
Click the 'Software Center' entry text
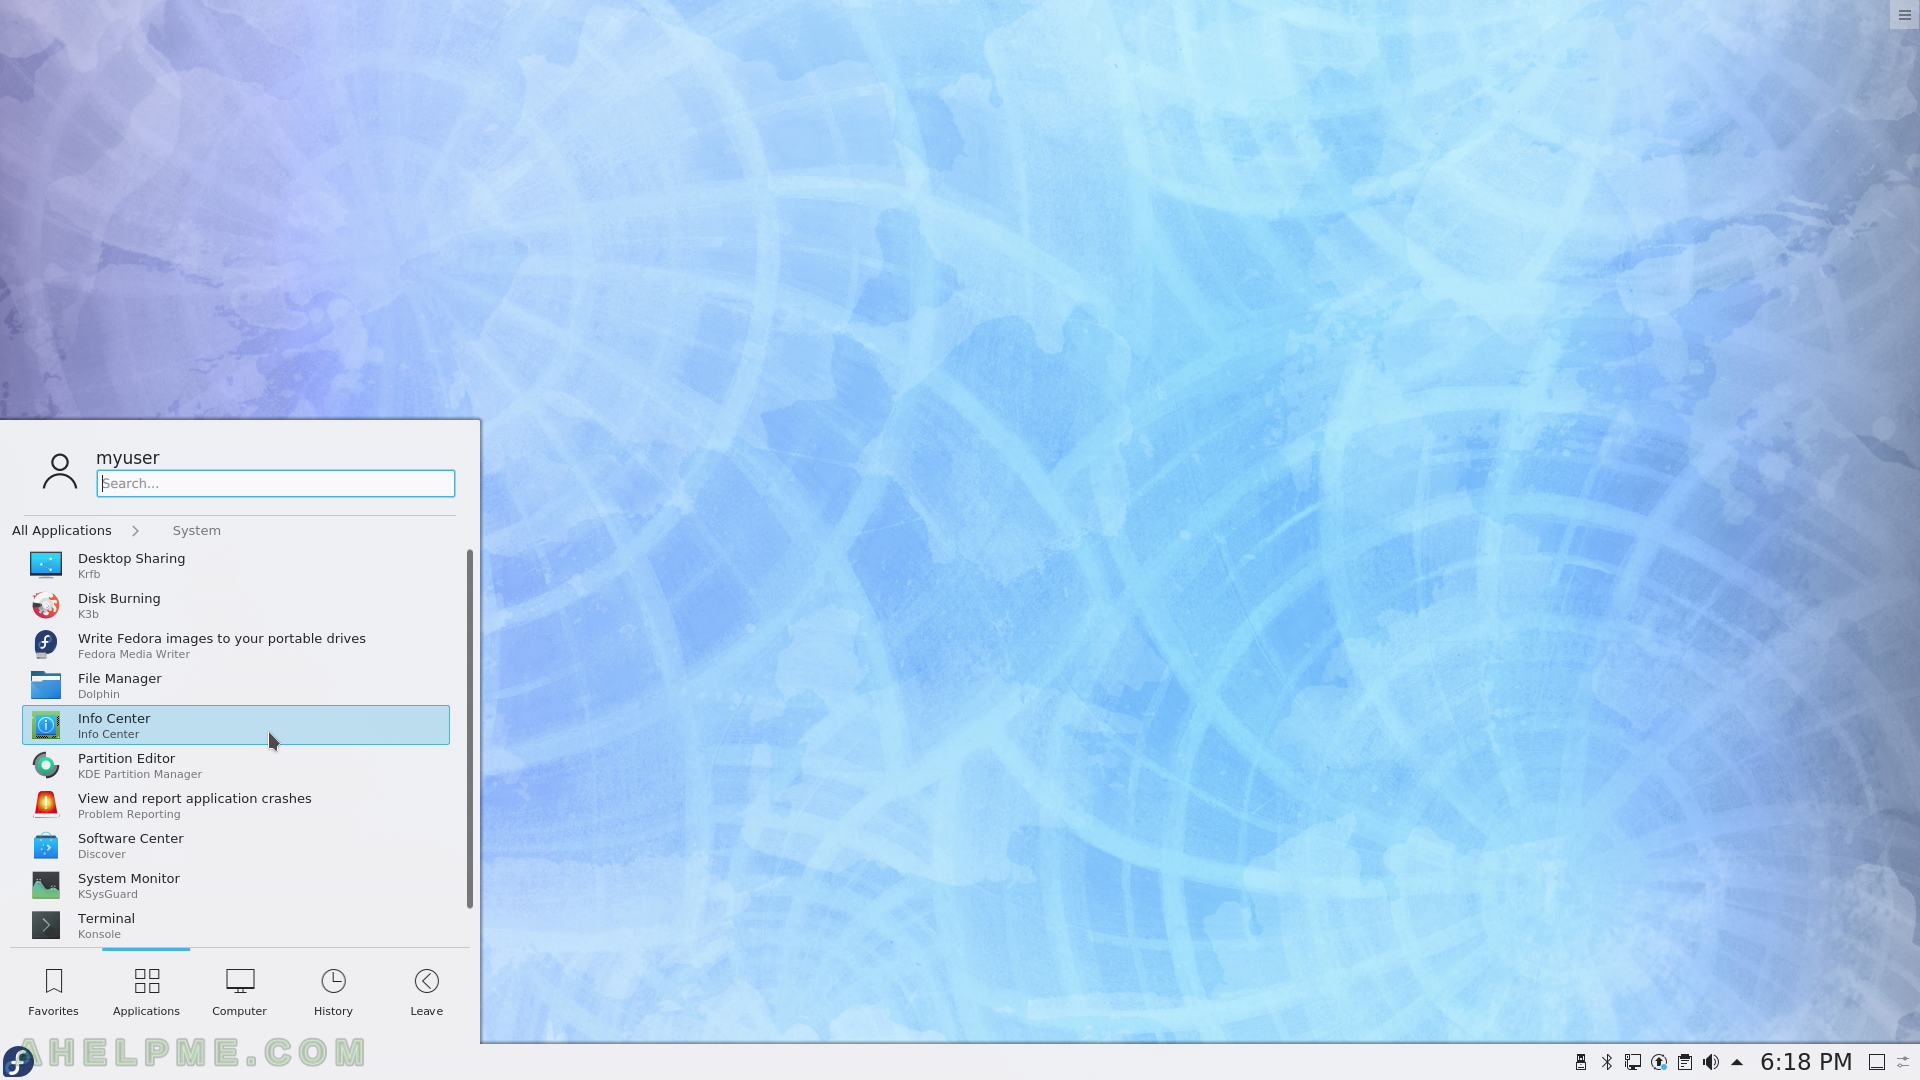(131, 839)
